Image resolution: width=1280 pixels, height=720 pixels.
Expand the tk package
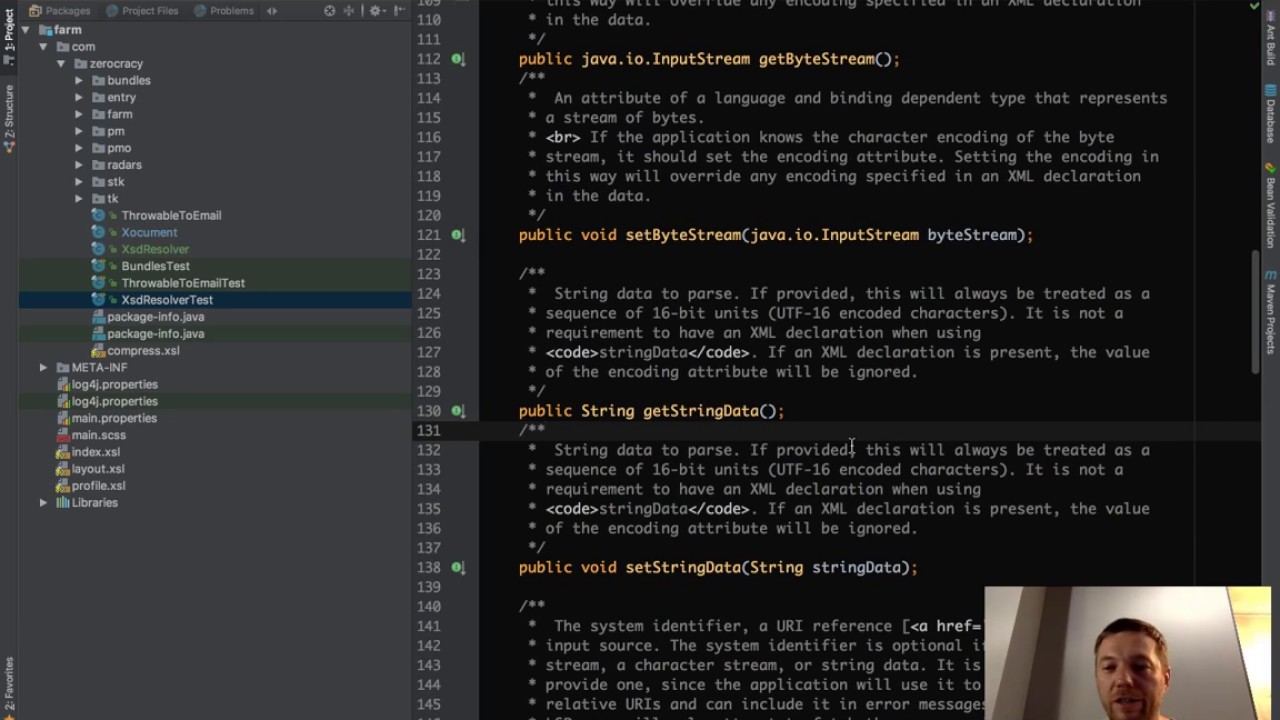click(79, 199)
